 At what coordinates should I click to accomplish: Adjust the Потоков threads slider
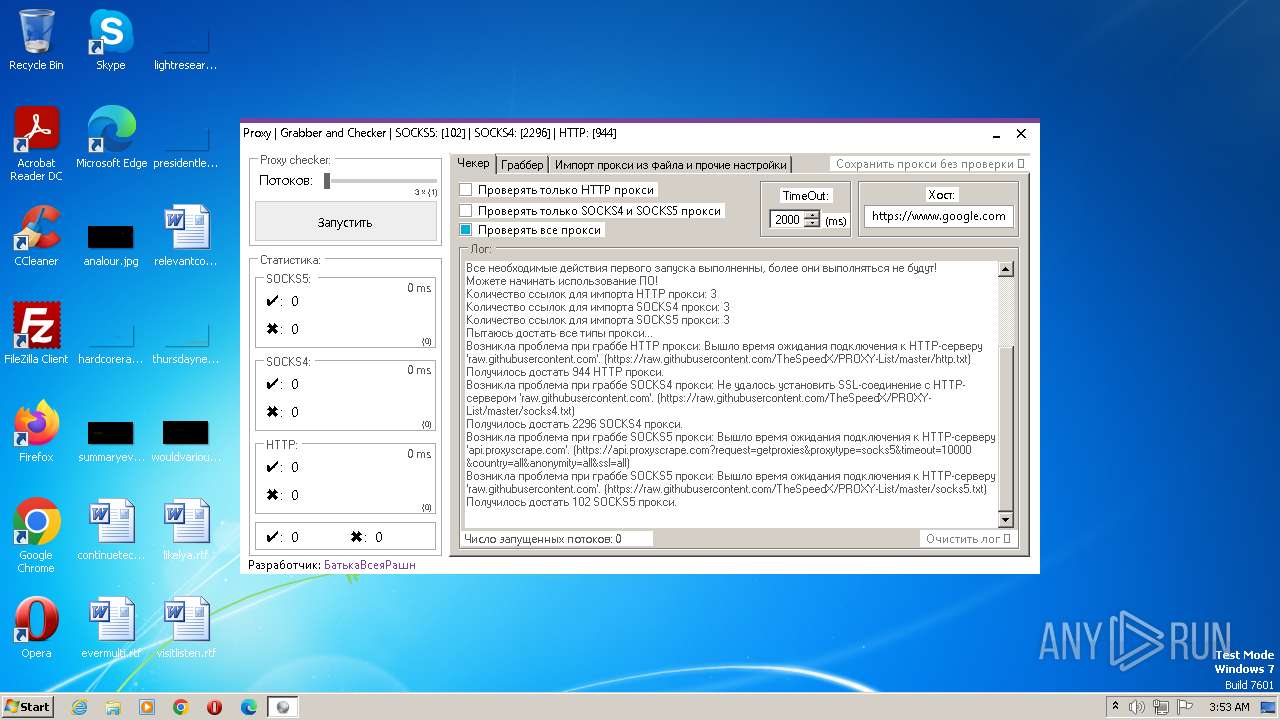click(327, 181)
